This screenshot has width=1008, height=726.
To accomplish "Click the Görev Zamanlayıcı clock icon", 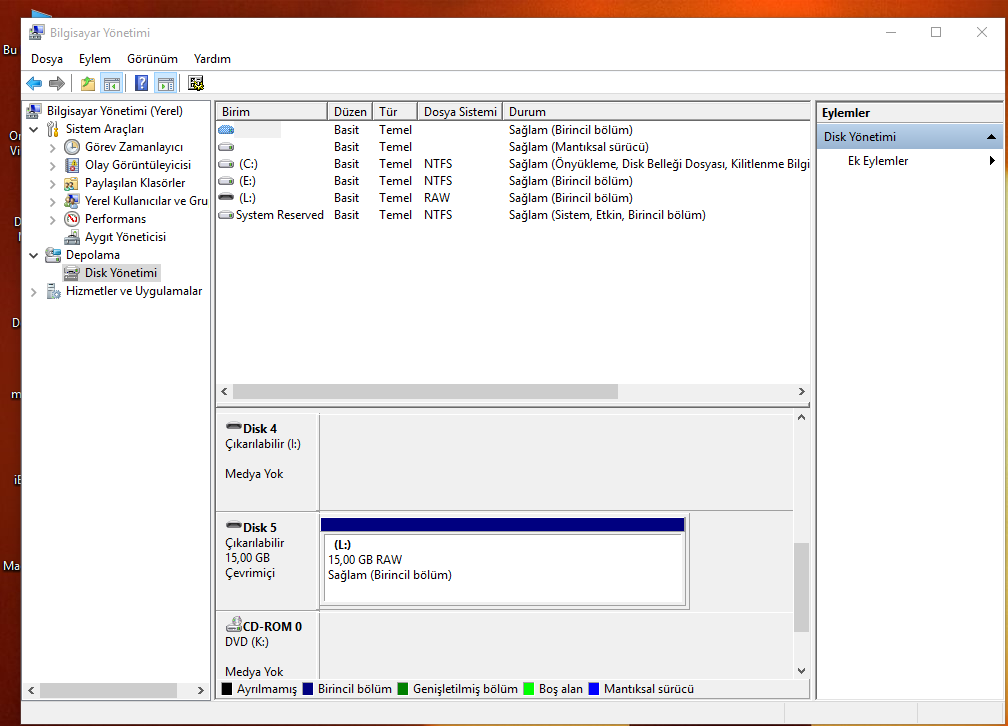I will click(72, 147).
